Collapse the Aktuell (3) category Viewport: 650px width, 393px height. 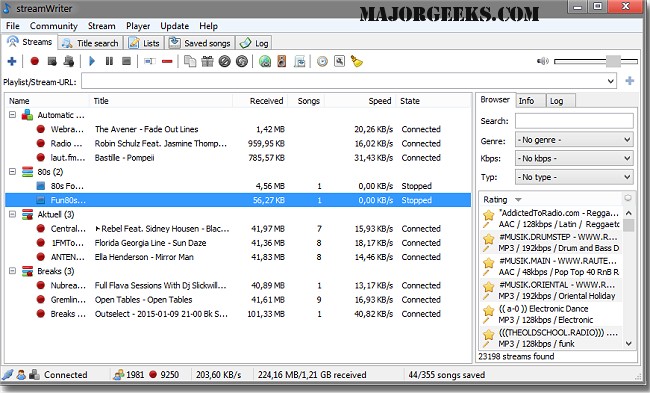(x=12, y=214)
